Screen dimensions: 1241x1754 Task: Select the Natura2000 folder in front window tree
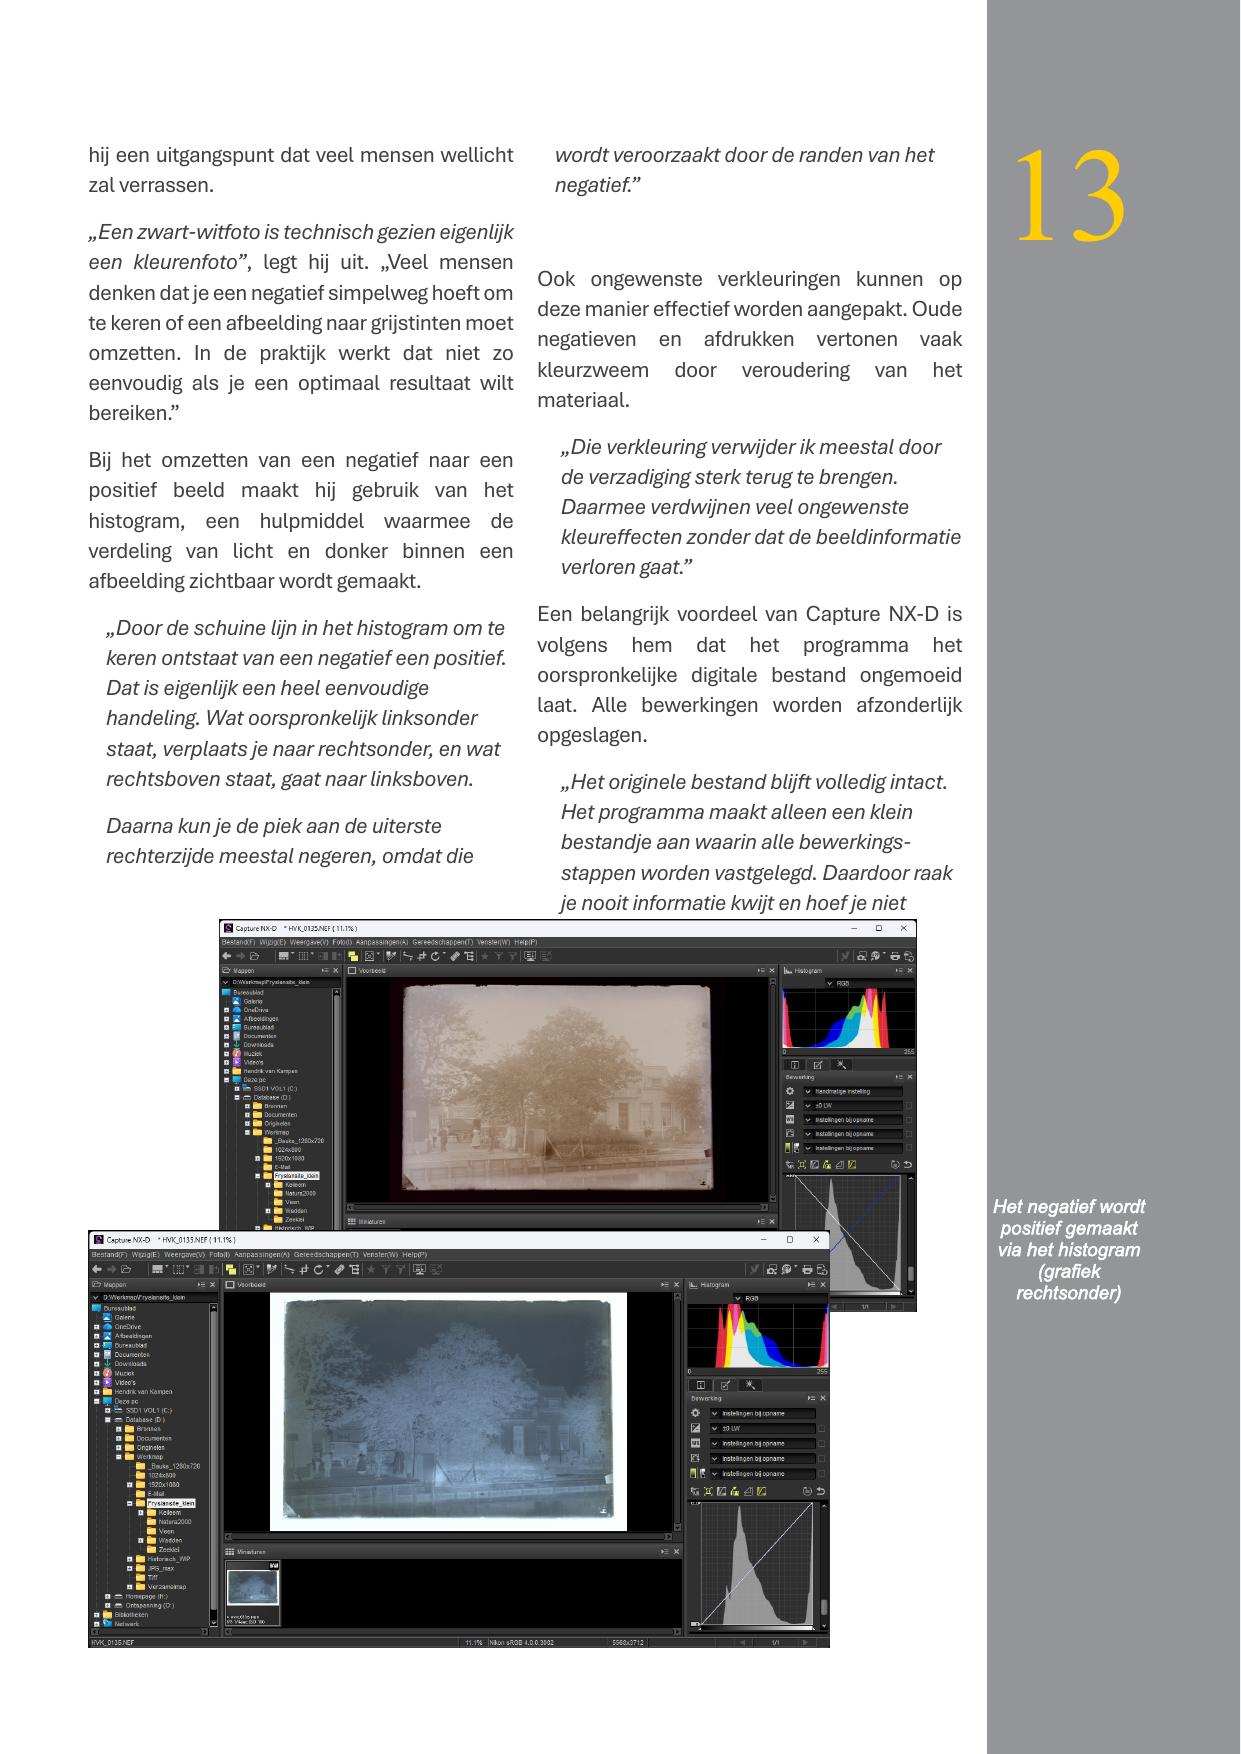click(174, 1522)
